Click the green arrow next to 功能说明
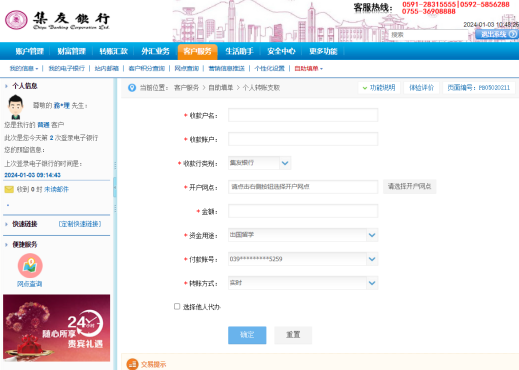Viewport: 519px width, 370px height. [x=365, y=88]
